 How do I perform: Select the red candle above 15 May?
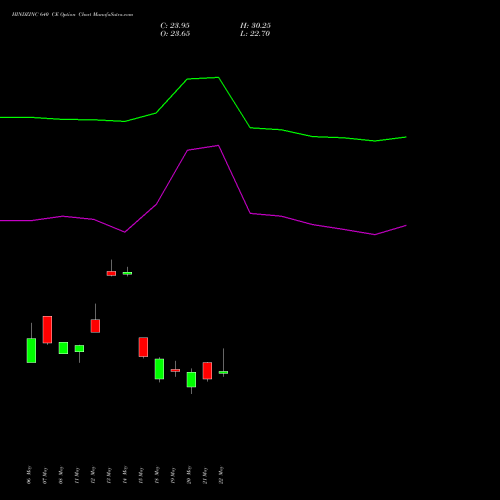point(143,347)
